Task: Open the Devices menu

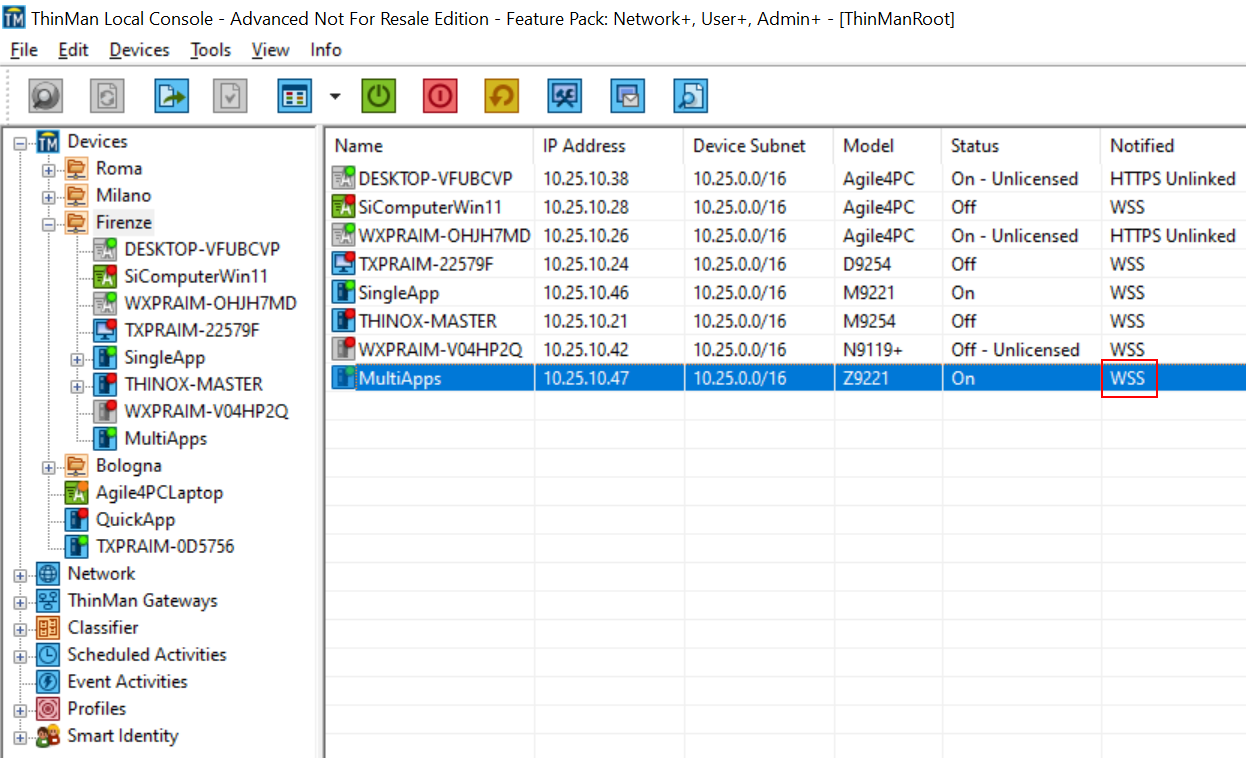Action: tap(139, 50)
